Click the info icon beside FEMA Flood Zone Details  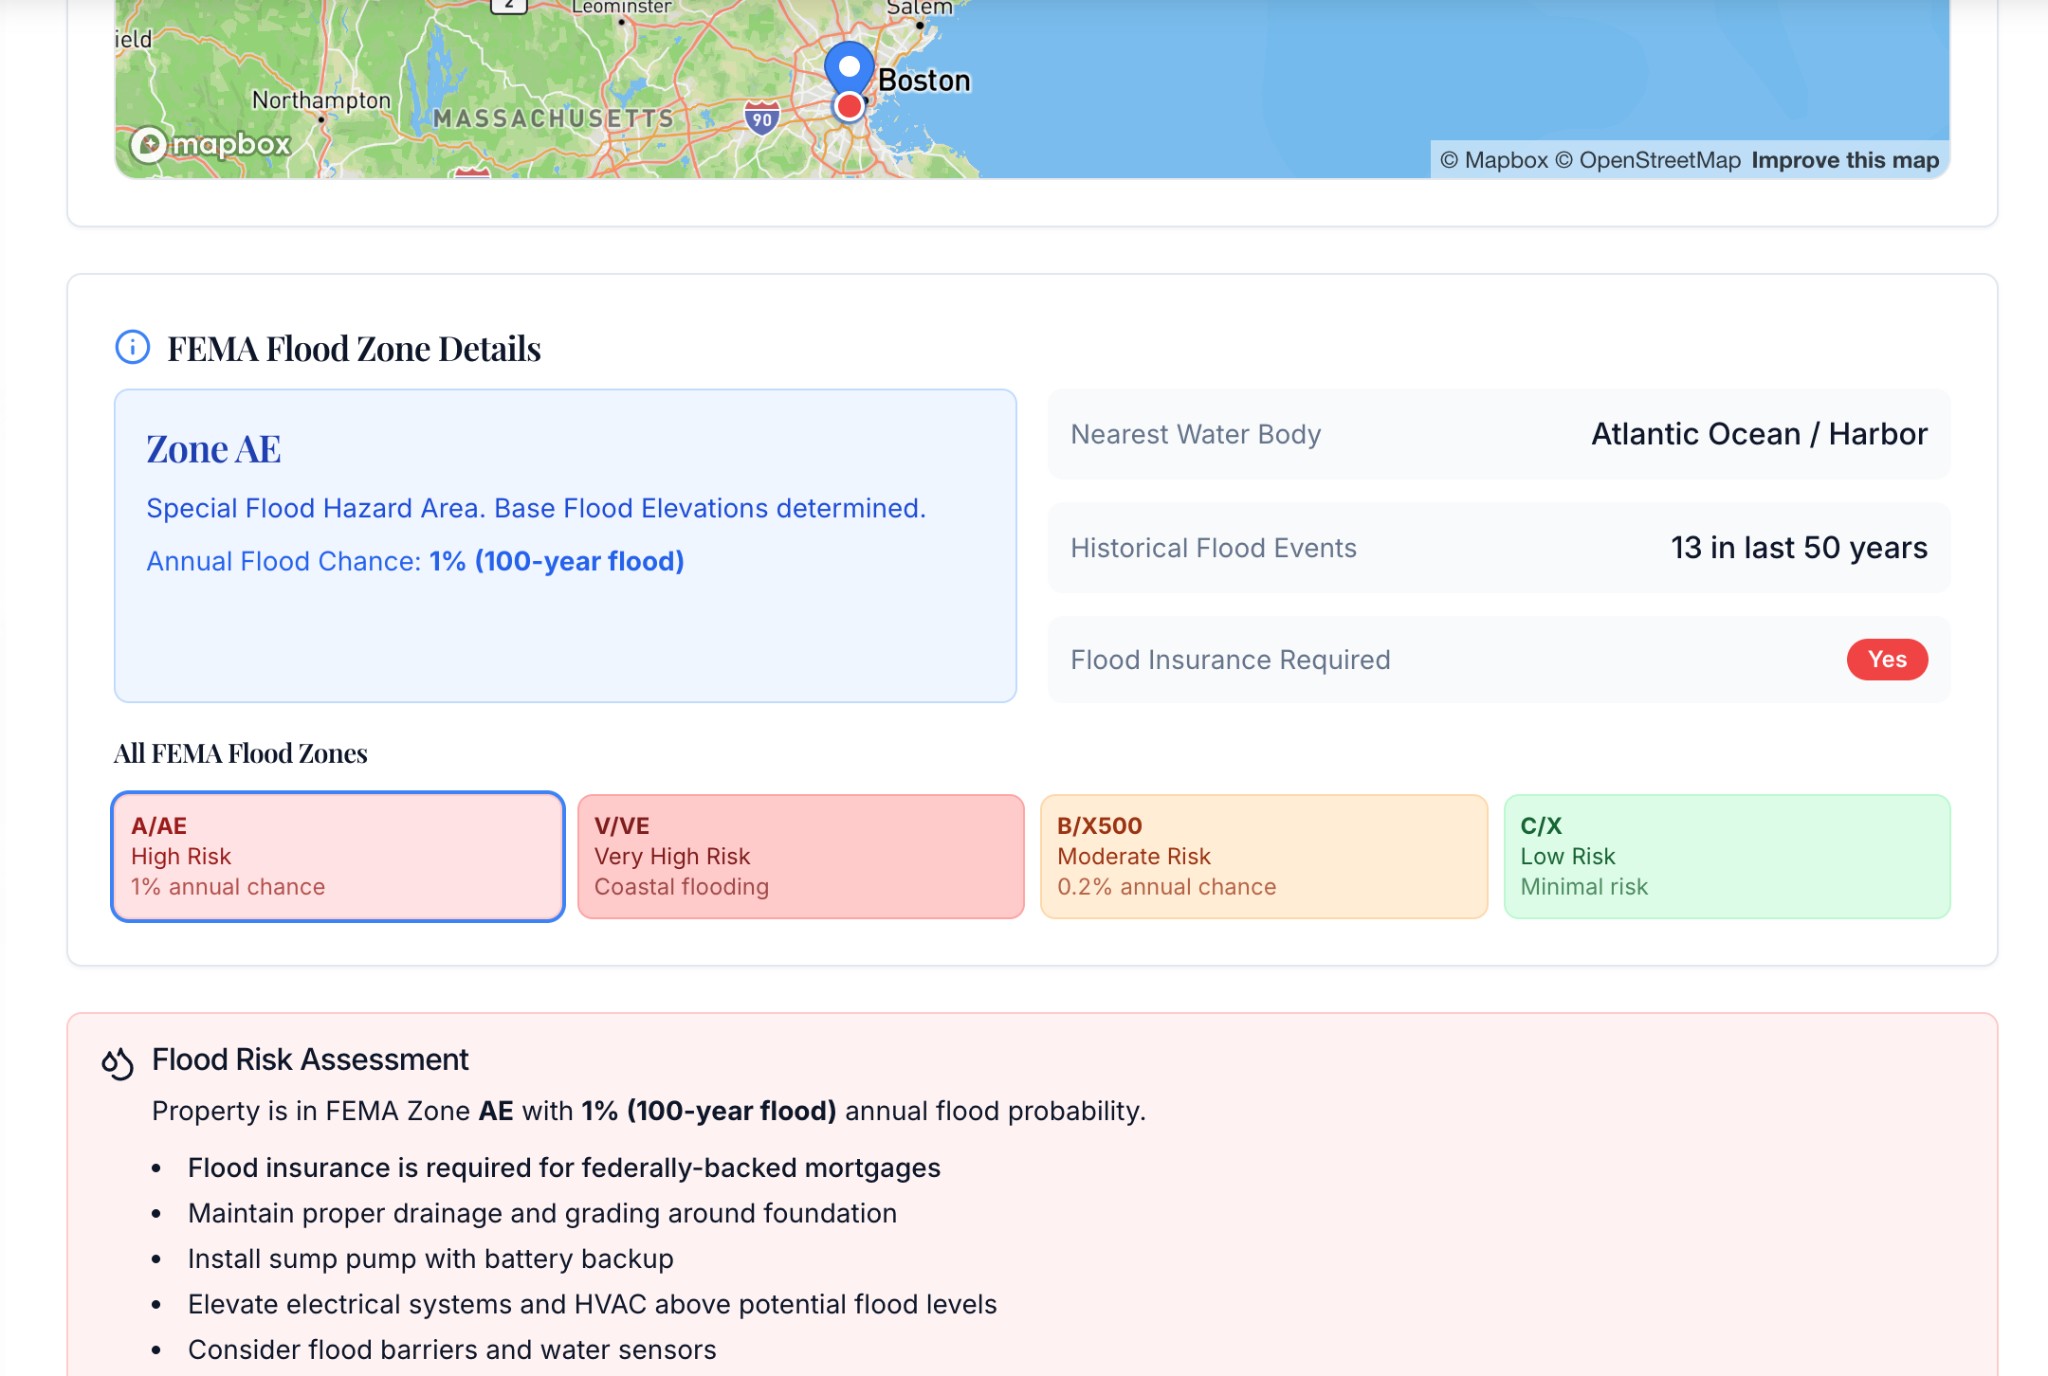pyautogui.click(x=132, y=347)
